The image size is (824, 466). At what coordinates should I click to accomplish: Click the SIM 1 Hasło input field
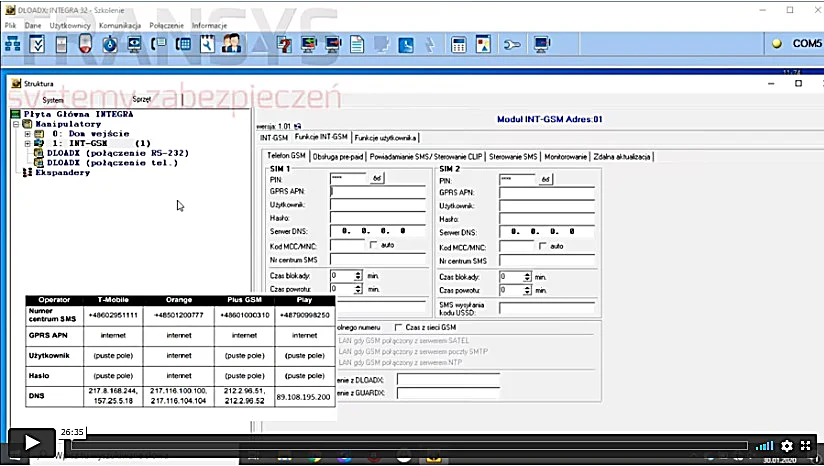point(378,218)
